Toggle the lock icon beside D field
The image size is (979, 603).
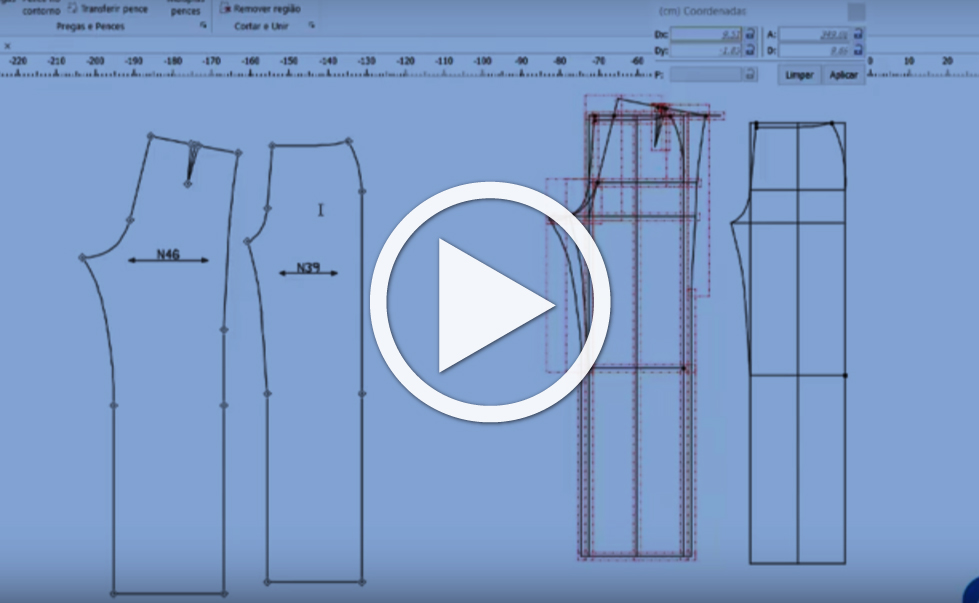pos(858,50)
